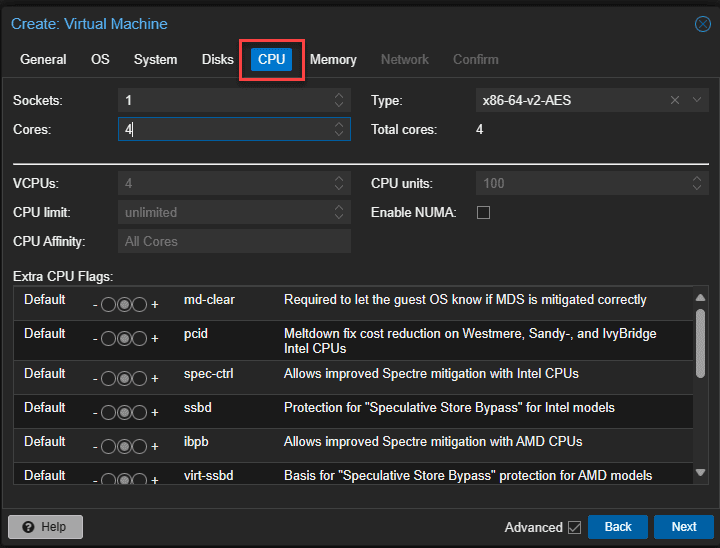Go to the Disks tab
The image size is (720, 548).
point(217,59)
